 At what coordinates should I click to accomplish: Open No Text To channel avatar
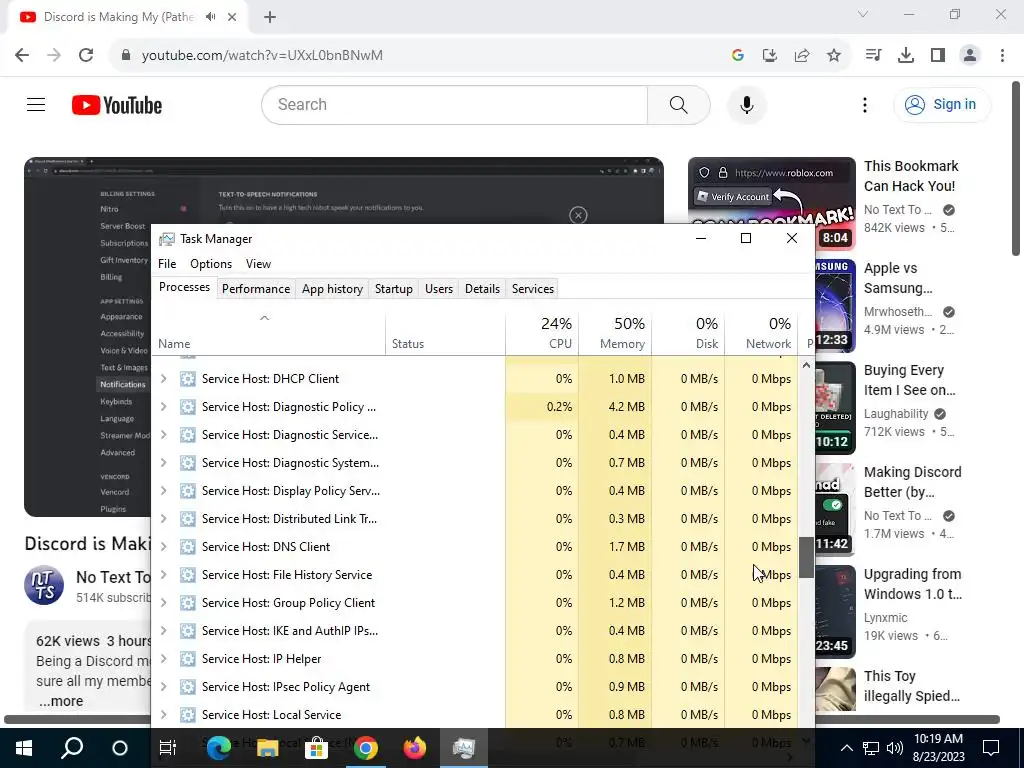tap(44, 585)
